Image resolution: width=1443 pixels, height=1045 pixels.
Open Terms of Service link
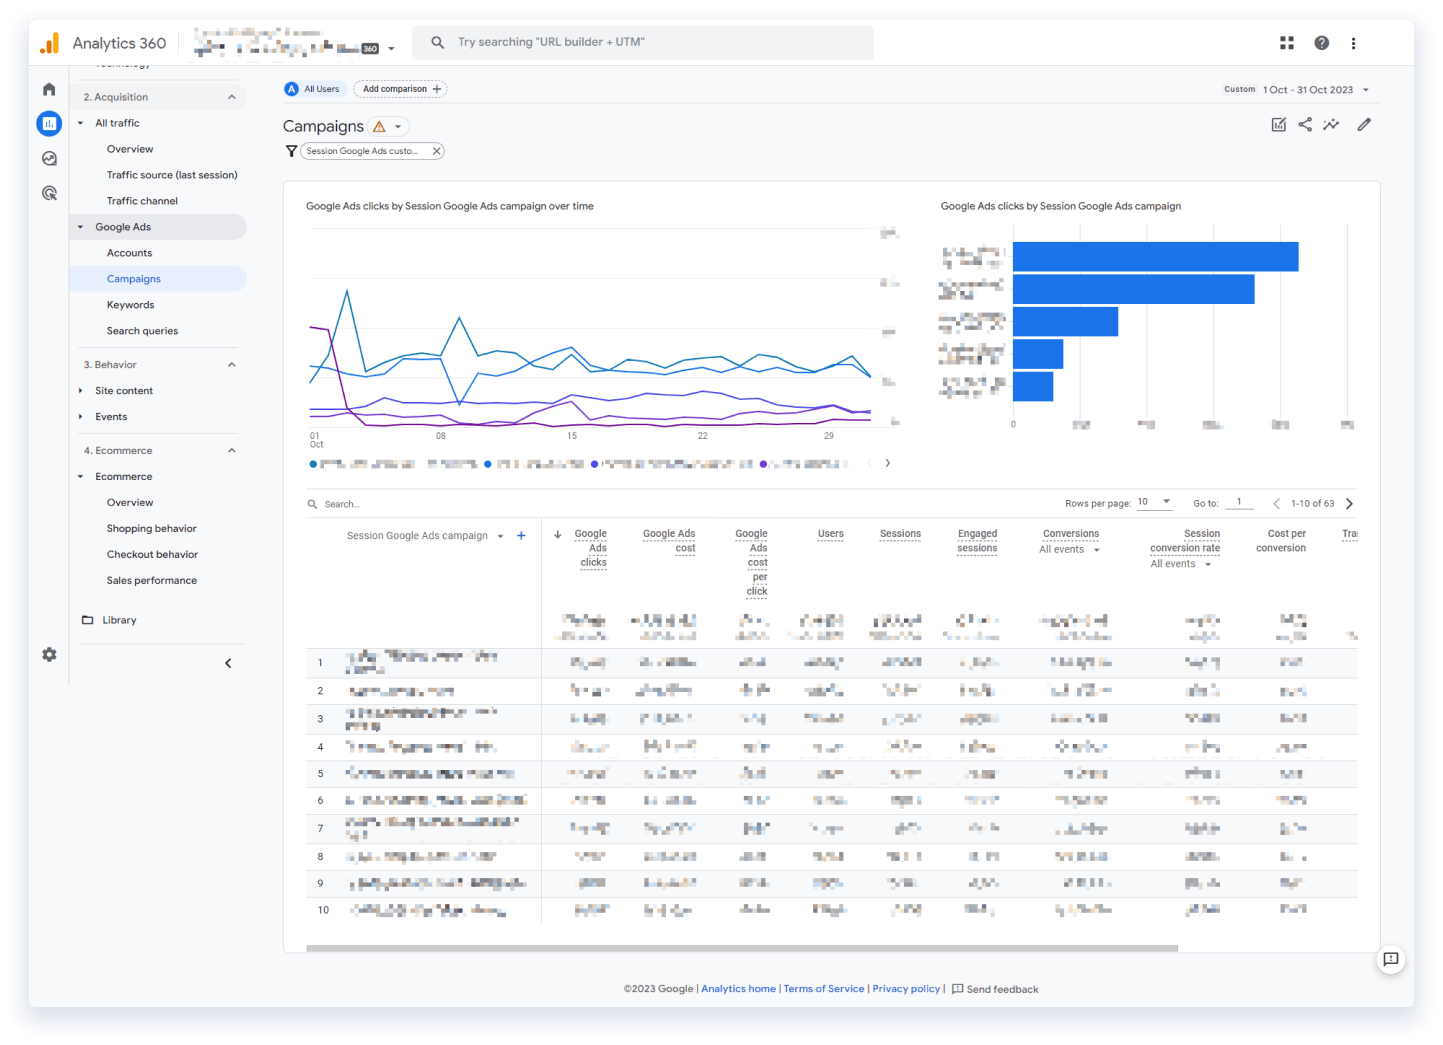click(824, 989)
